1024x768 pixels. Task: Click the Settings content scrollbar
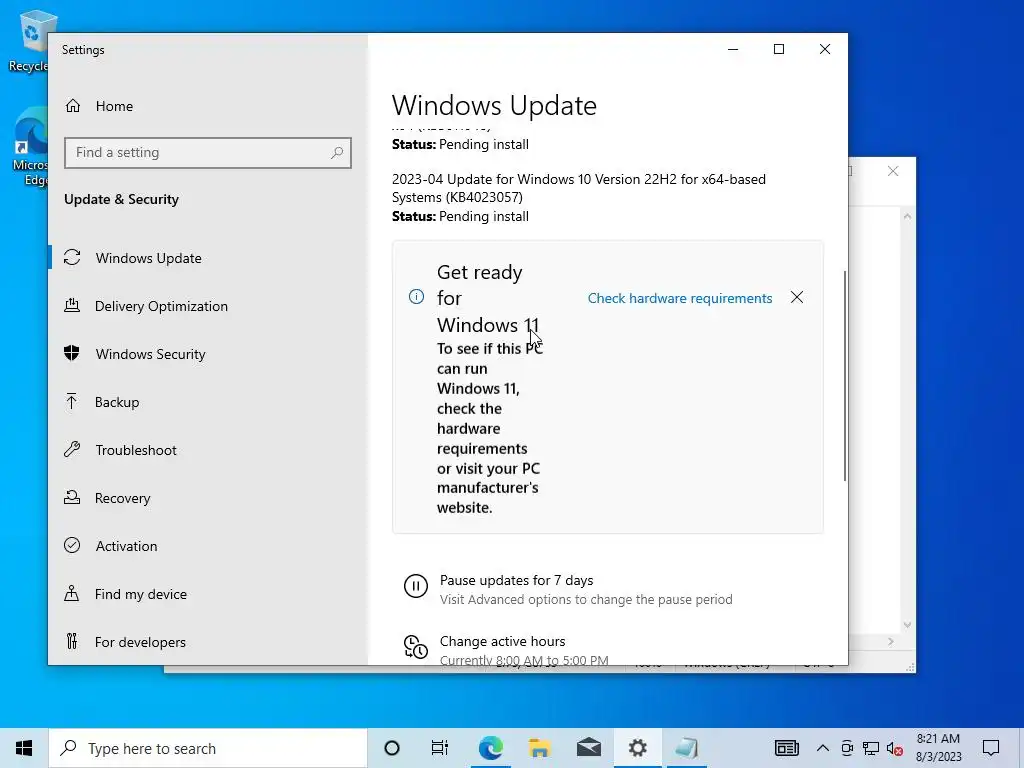click(x=844, y=376)
